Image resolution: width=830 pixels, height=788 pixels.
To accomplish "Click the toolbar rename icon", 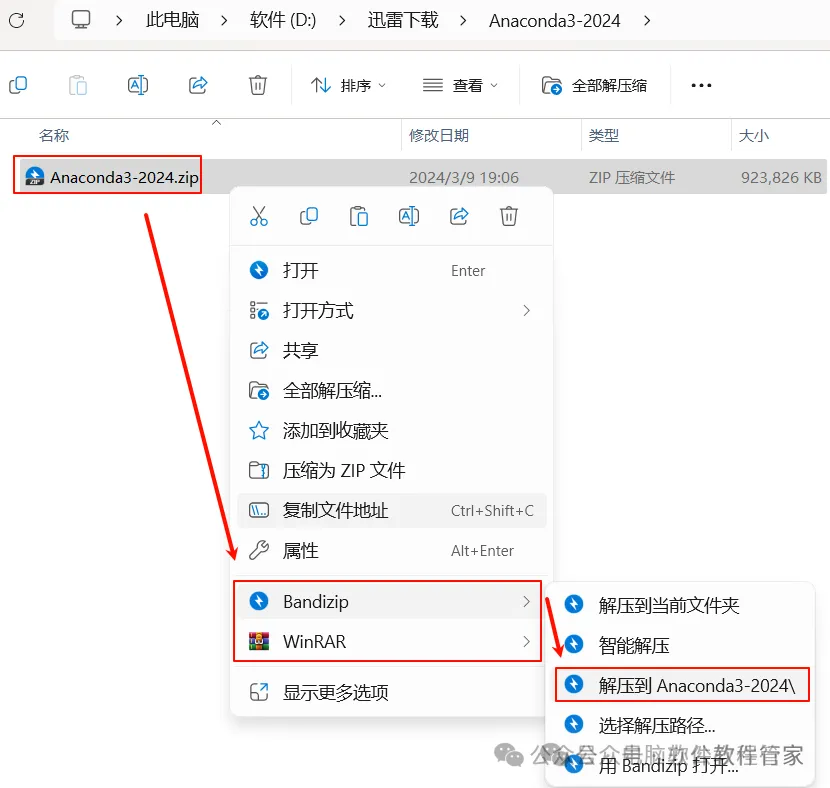I will click(x=138, y=85).
